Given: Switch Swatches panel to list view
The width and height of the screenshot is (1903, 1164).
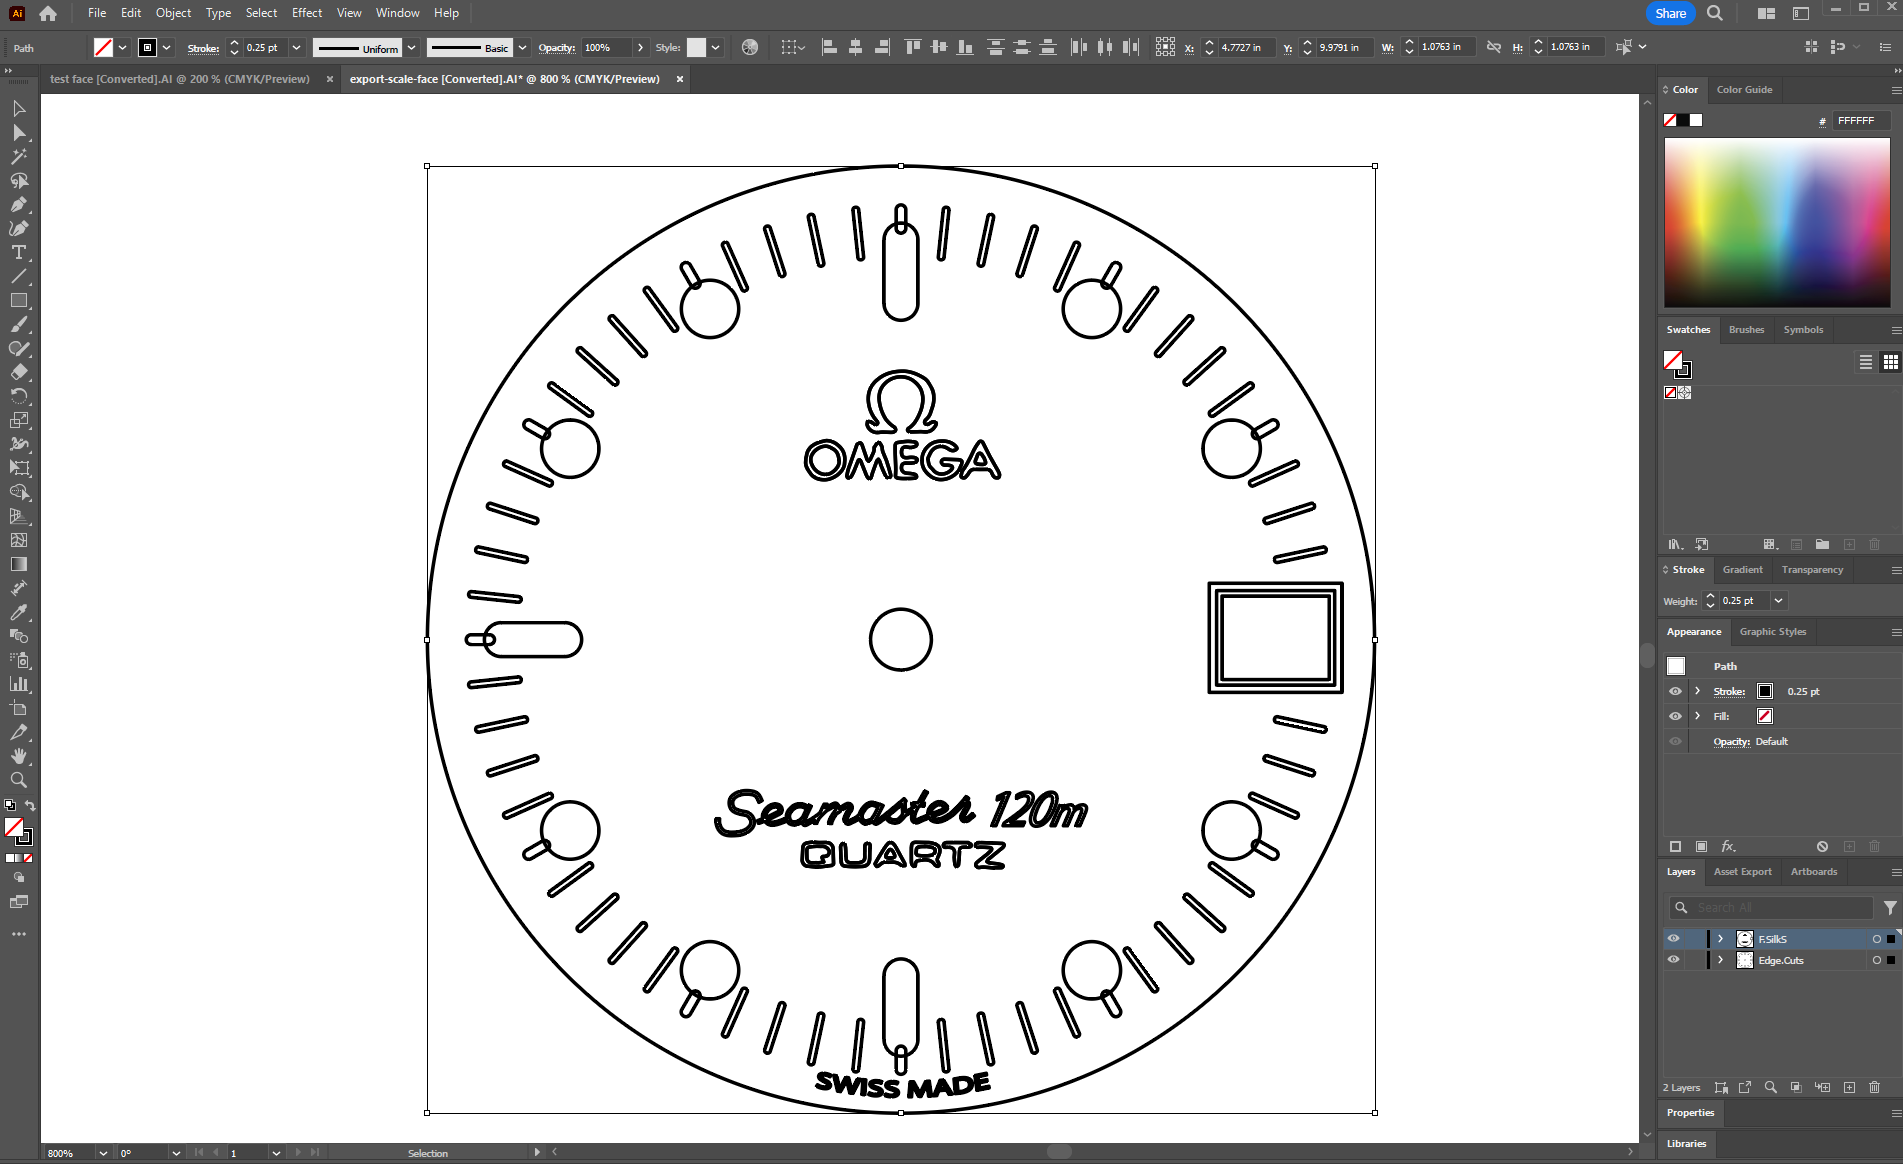Looking at the screenshot, I should (1866, 362).
